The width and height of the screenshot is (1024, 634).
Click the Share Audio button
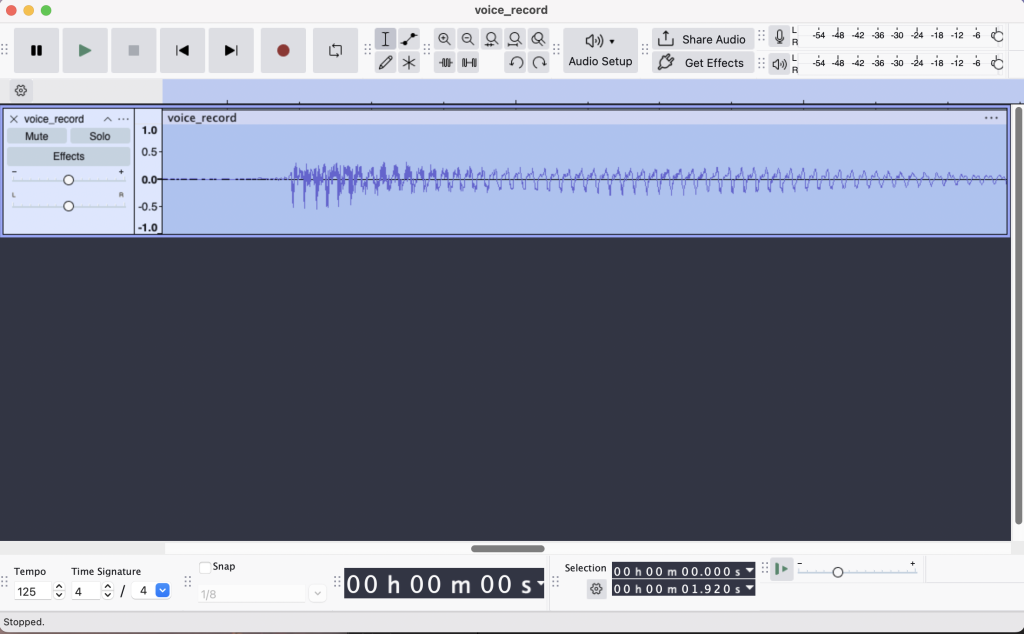tap(703, 39)
